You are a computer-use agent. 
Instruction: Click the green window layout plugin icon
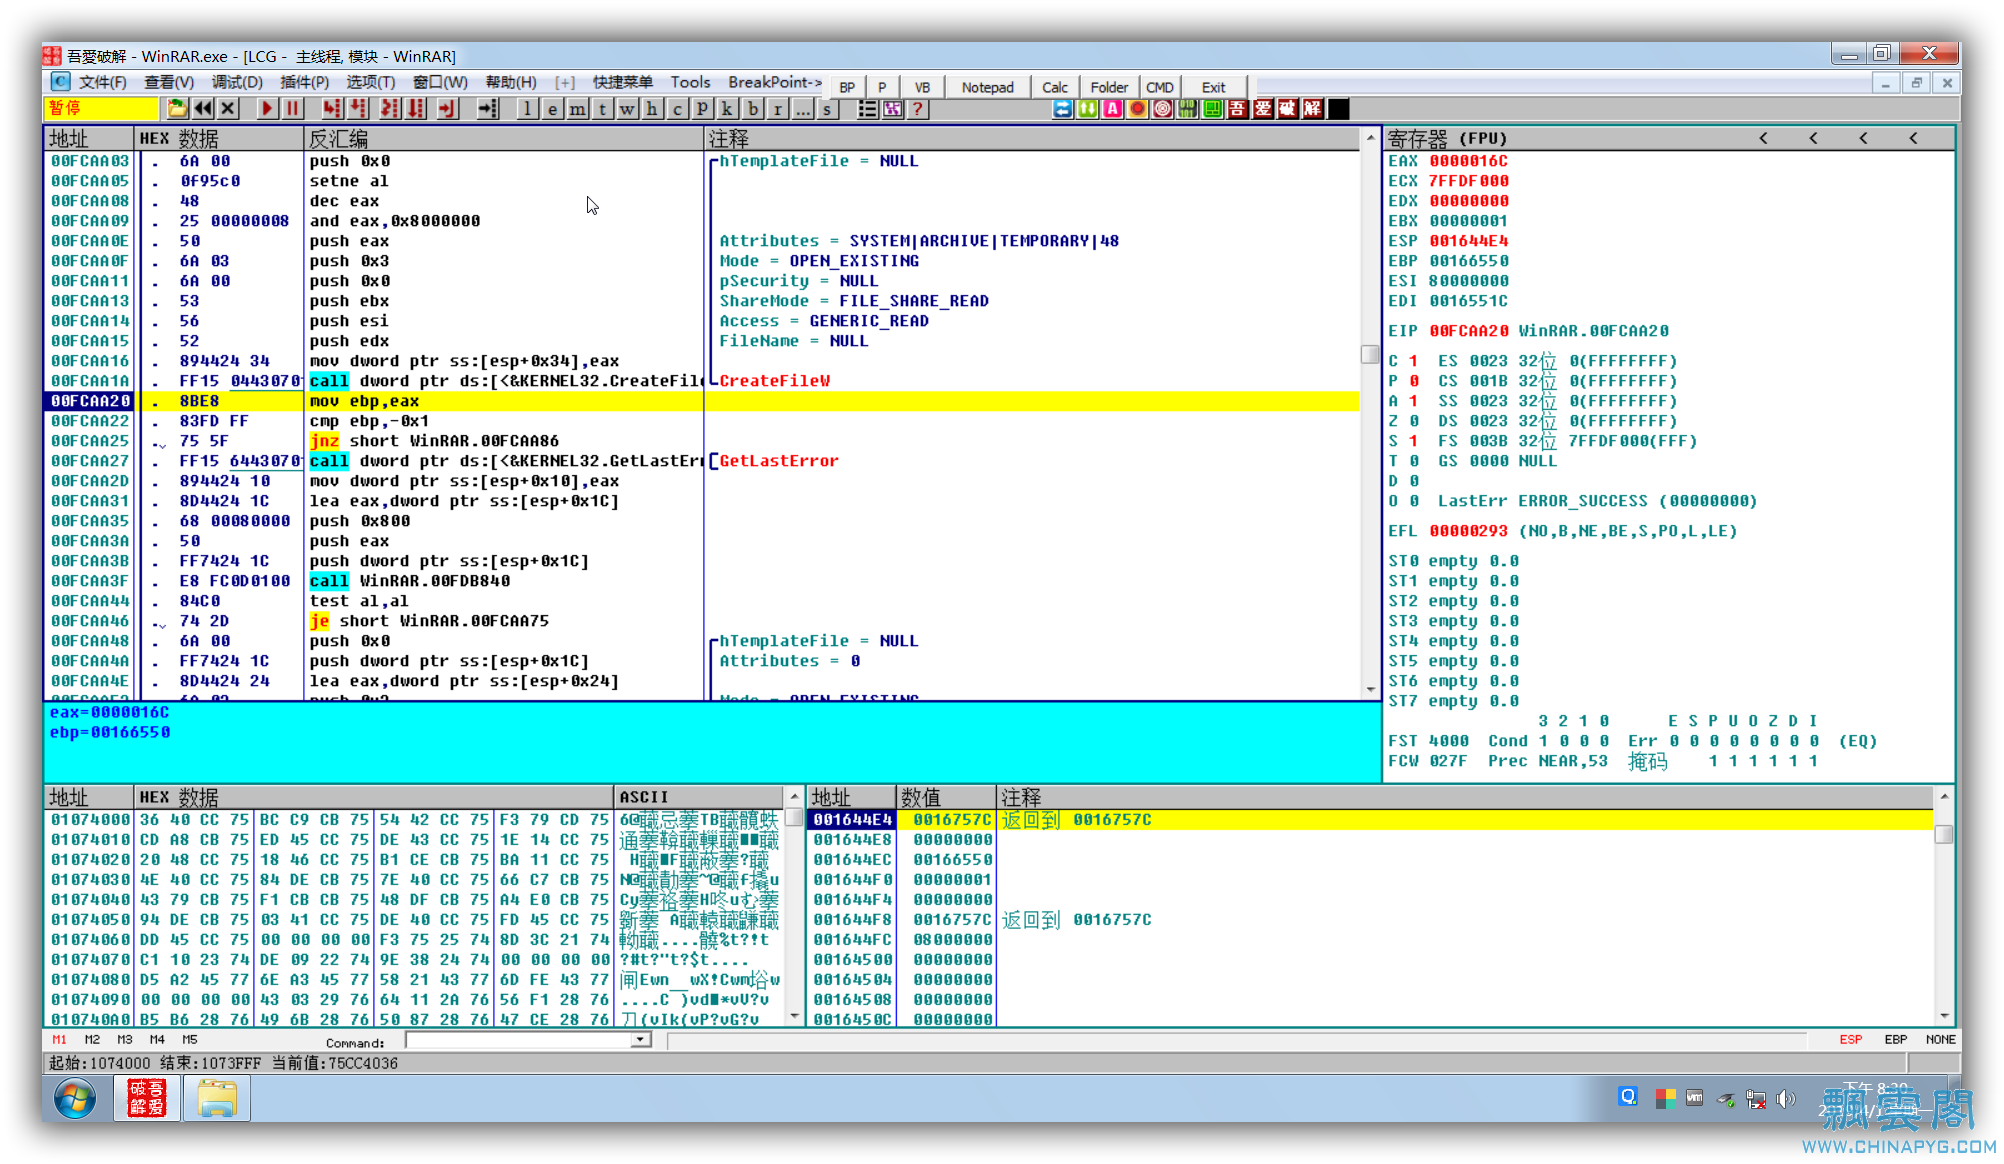[x=1212, y=109]
